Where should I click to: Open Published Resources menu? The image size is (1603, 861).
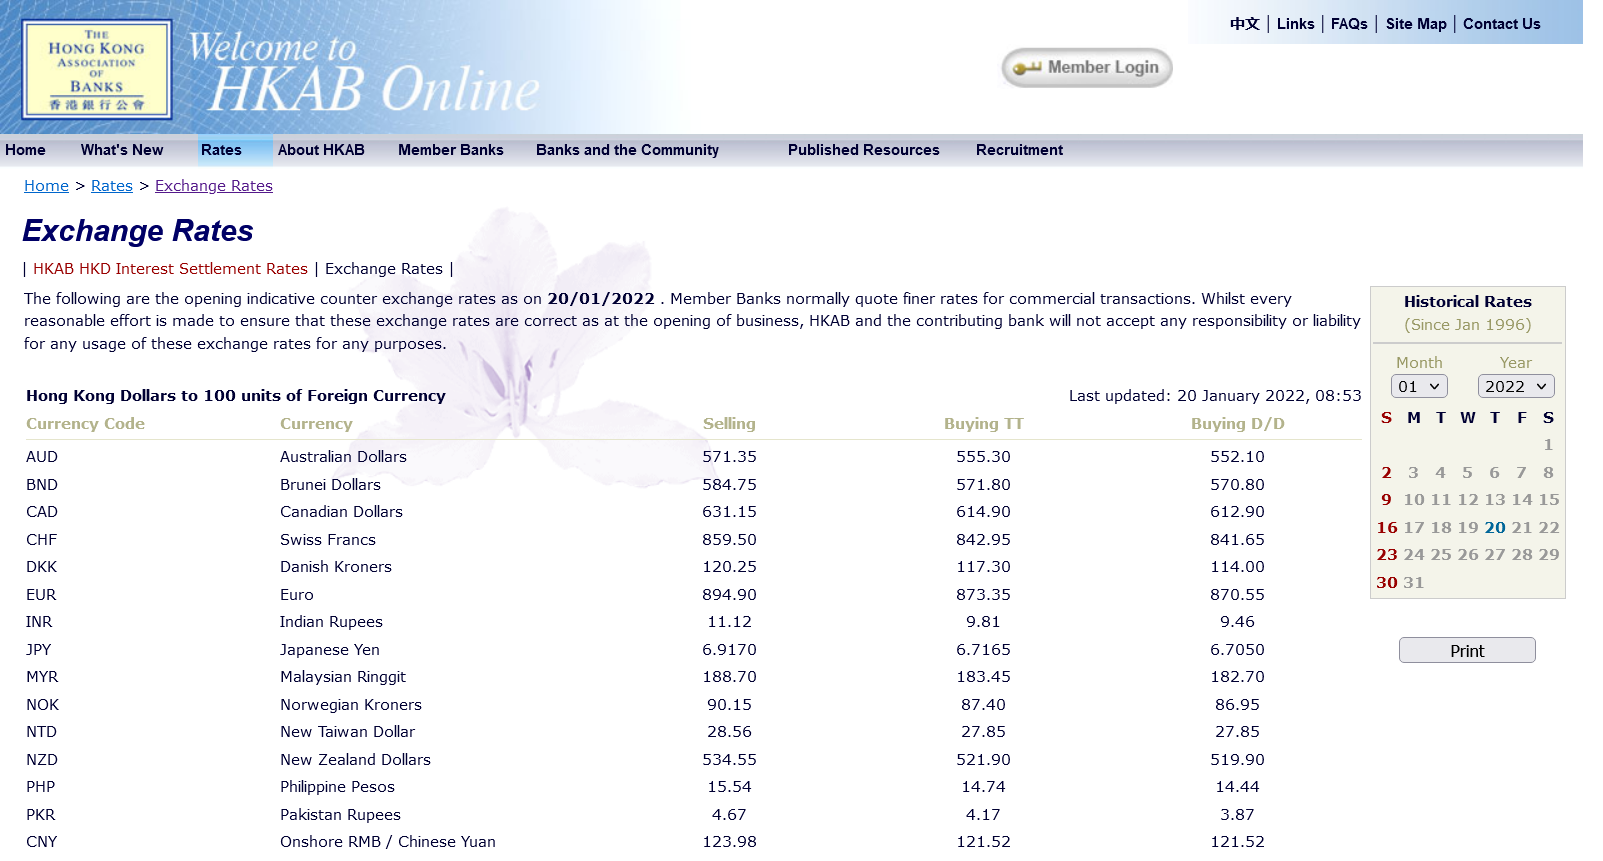click(x=863, y=150)
